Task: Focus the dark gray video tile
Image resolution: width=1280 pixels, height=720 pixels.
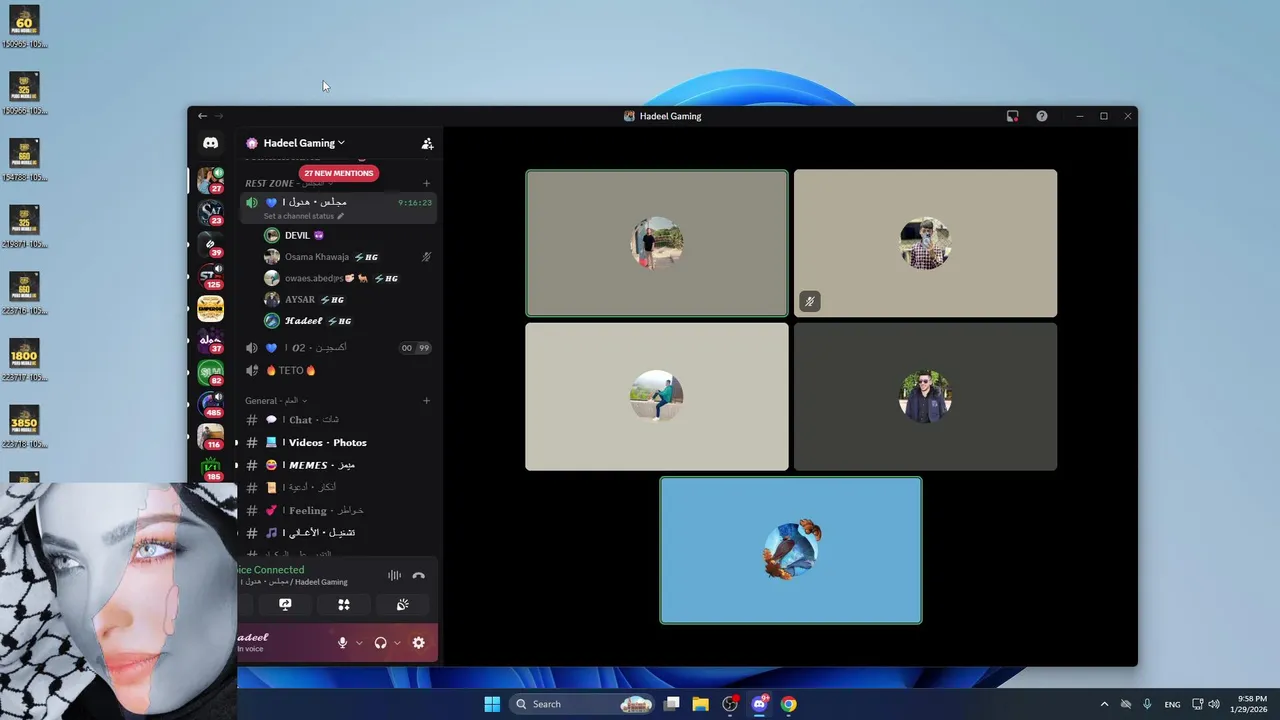Action: 925,396
